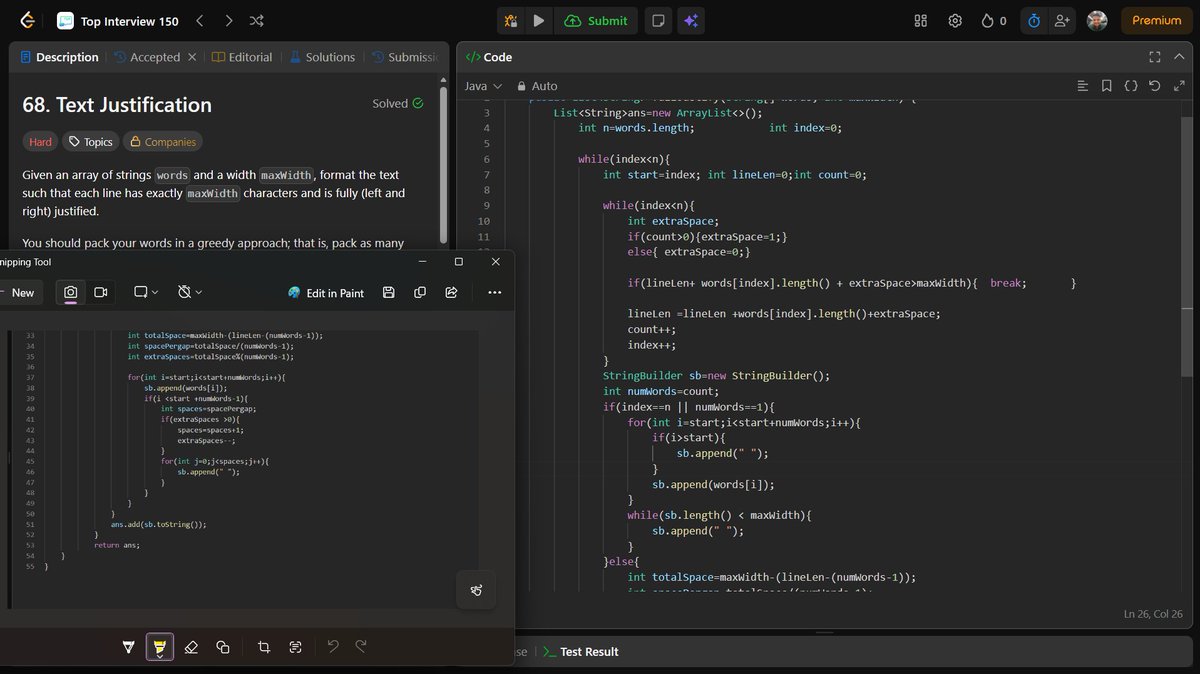Click the text actions icon

tap(295, 647)
